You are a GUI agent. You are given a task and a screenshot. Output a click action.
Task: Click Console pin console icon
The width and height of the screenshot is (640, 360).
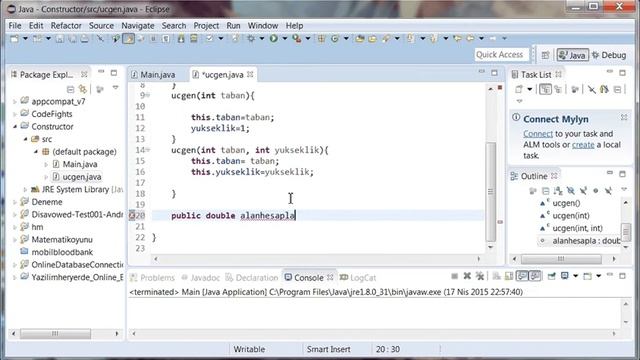551,276
